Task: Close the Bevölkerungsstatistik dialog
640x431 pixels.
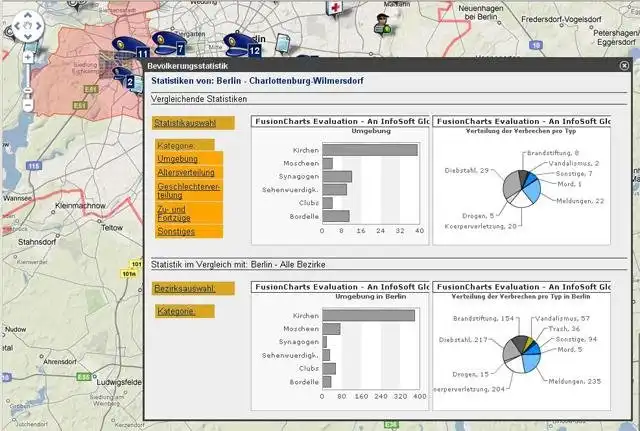Action: coord(624,65)
